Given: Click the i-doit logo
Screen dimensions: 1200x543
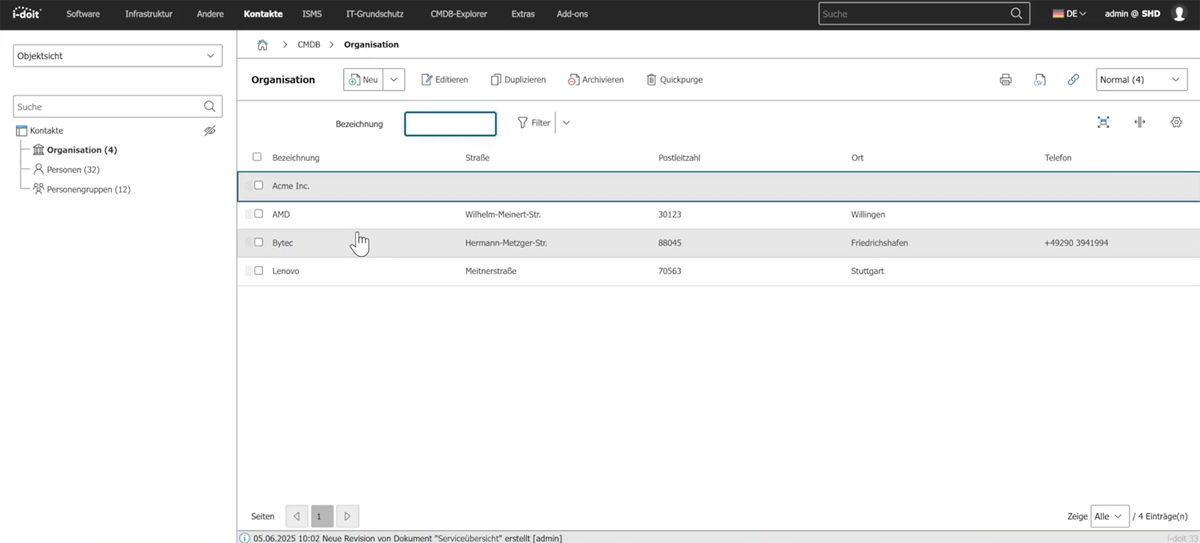Looking at the screenshot, I should click(25, 14).
